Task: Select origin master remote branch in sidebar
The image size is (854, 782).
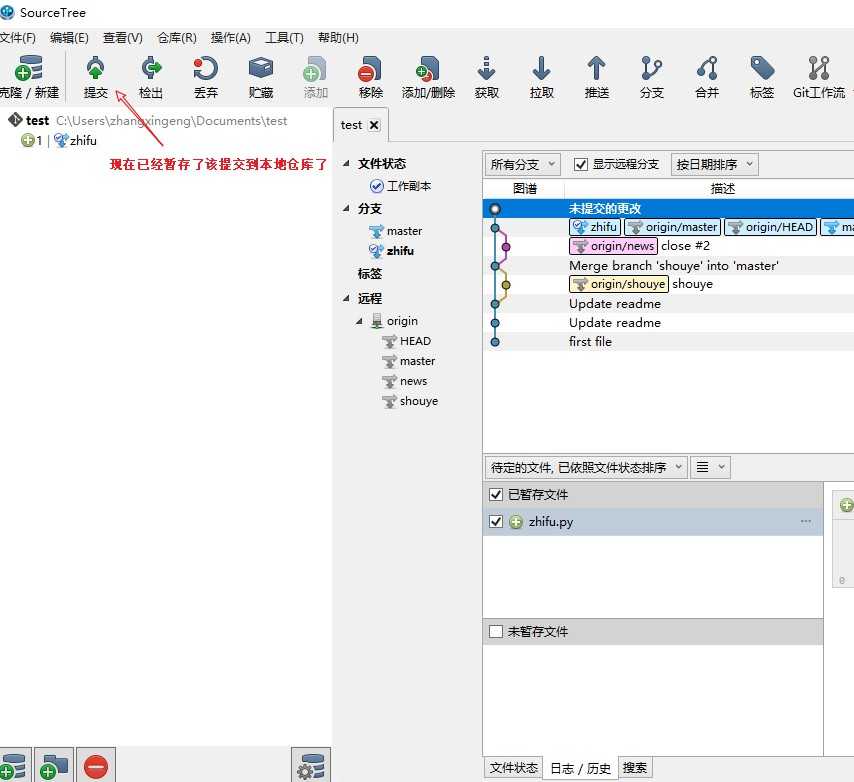Action: 408,362
